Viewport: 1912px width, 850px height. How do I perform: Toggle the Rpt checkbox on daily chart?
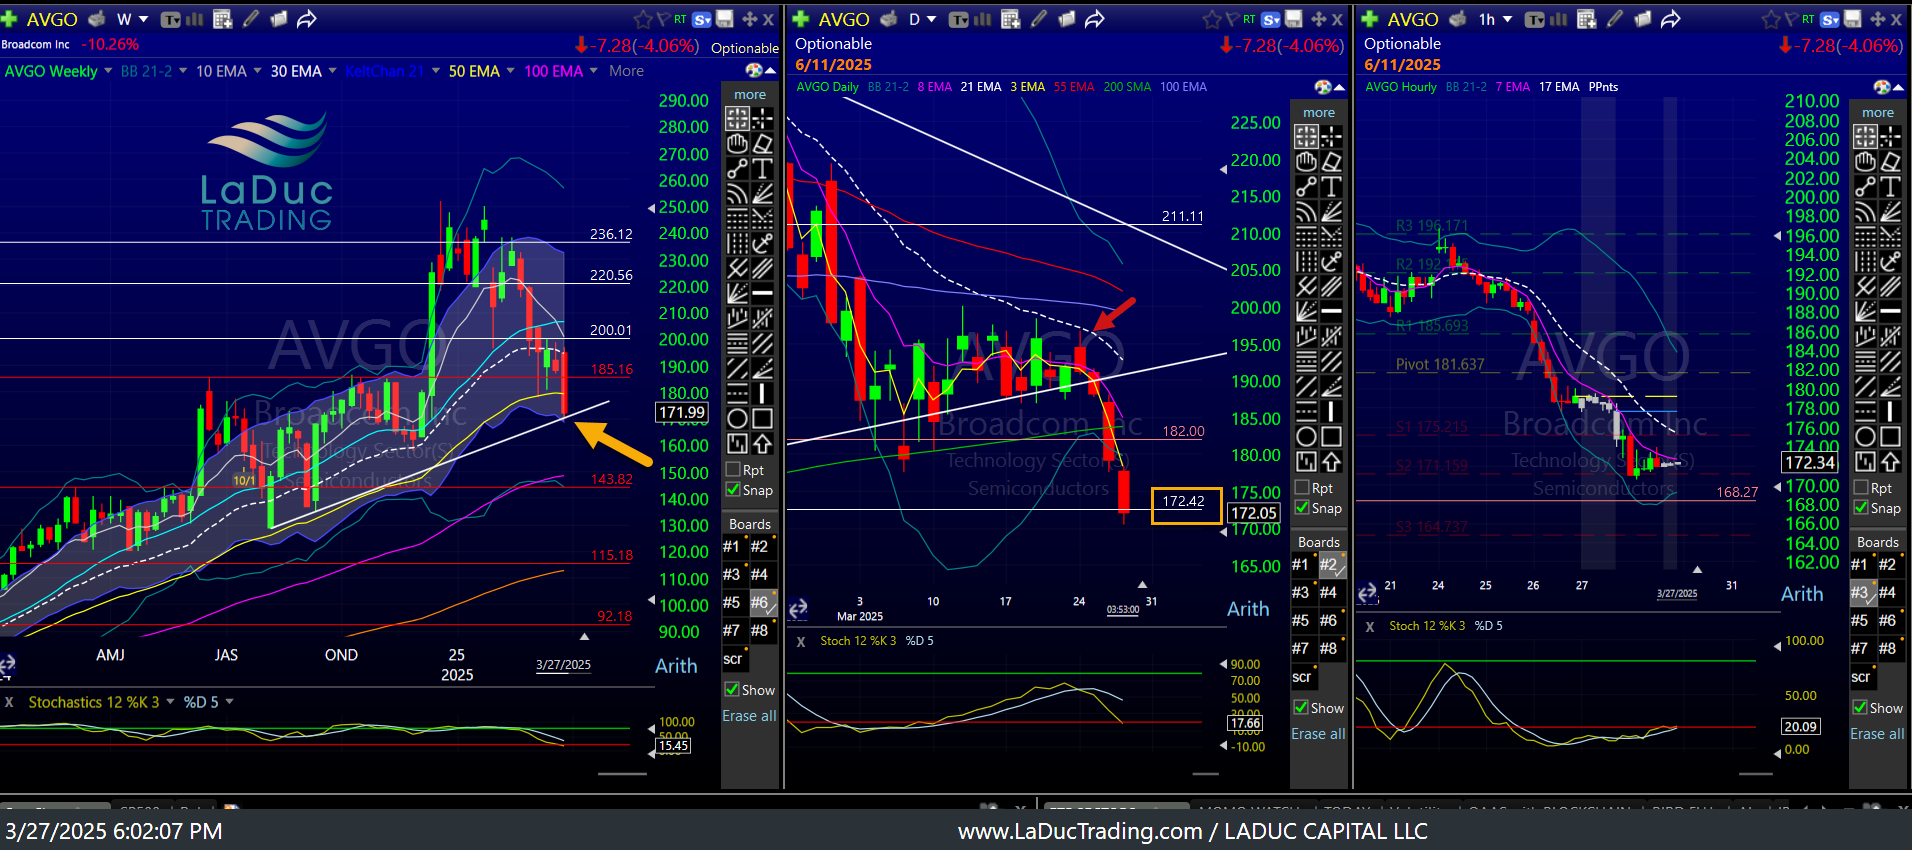point(1302,488)
